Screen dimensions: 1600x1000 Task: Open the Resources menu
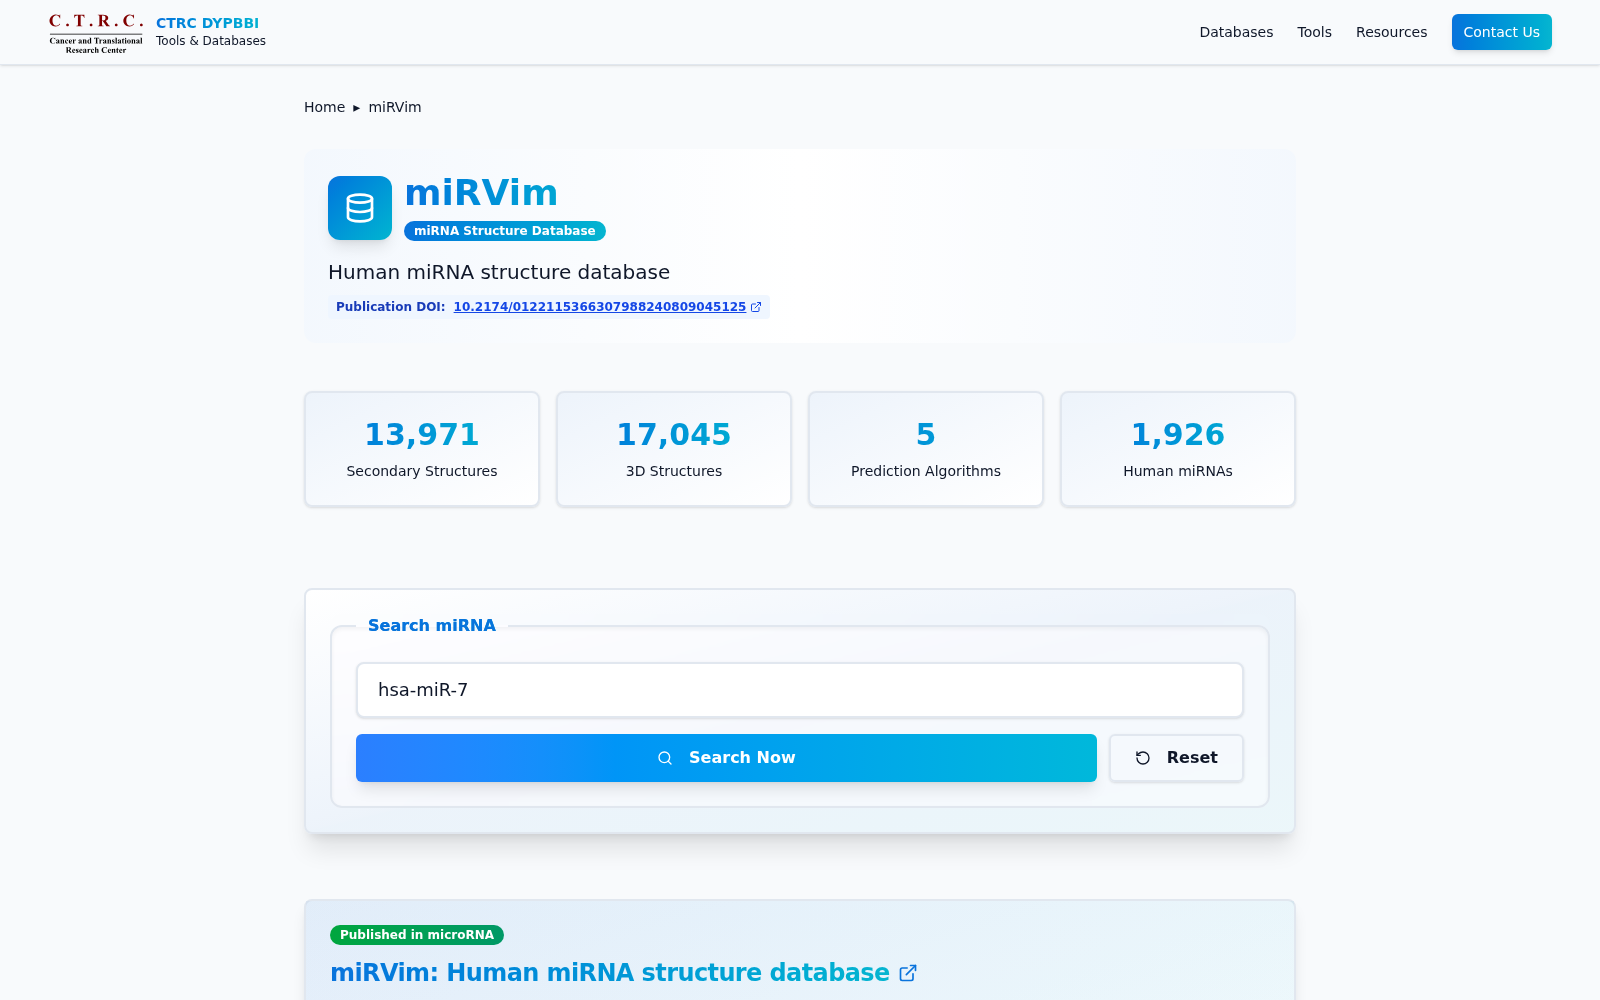[x=1391, y=32]
